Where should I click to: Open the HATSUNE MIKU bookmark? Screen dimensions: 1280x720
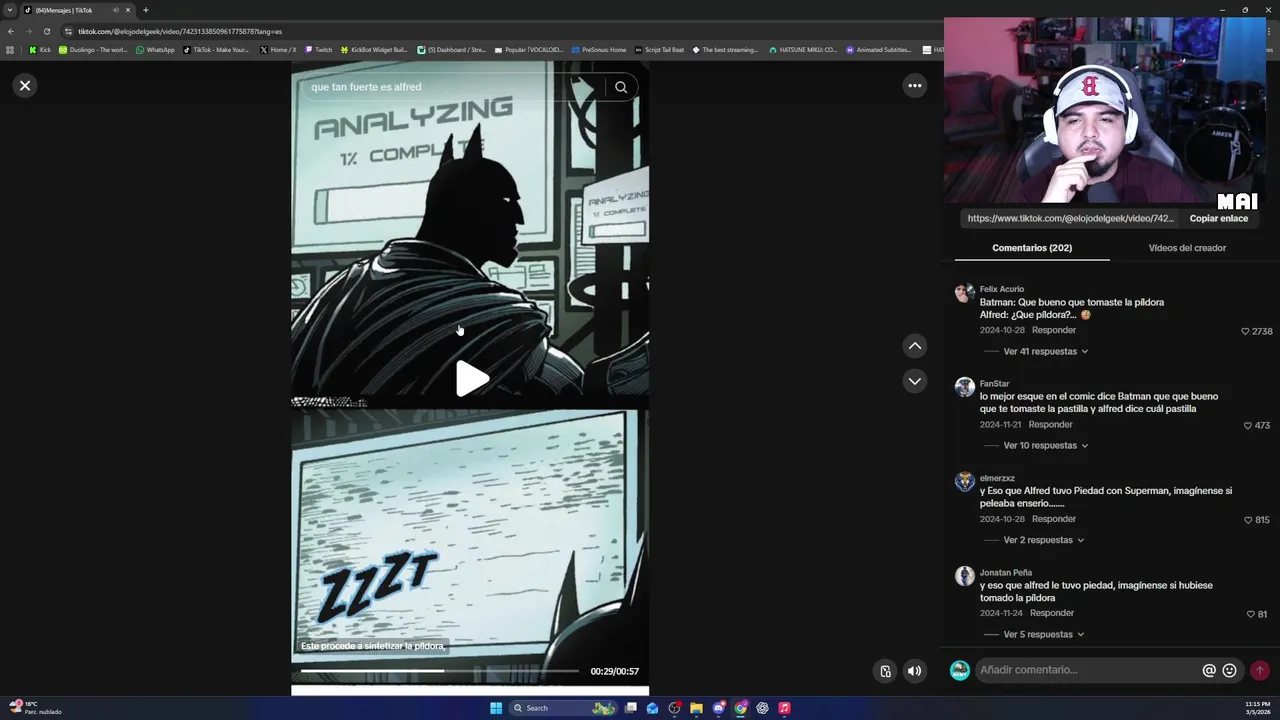tap(803, 49)
